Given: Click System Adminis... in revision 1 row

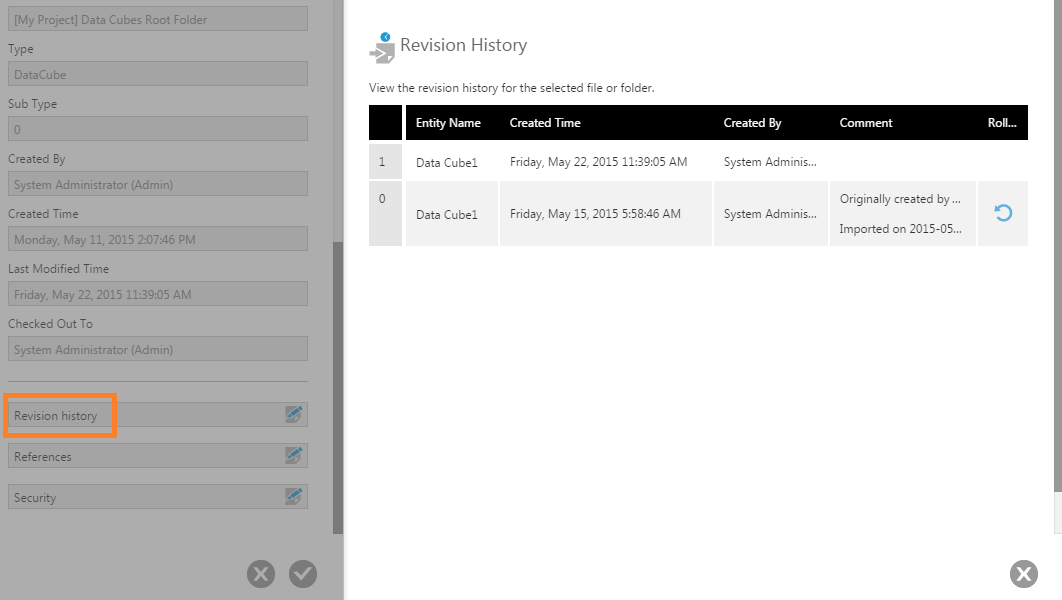Looking at the screenshot, I should [x=770, y=162].
